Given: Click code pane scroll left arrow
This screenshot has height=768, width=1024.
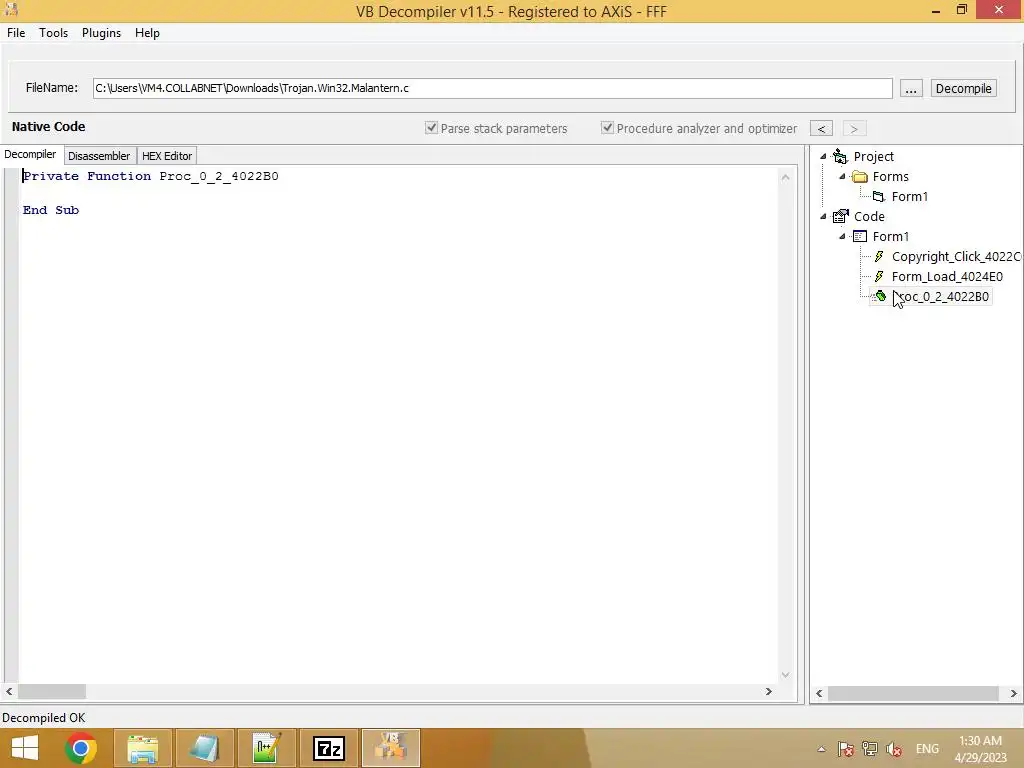Looking at the screenshot, I should [x=9, y=692].
